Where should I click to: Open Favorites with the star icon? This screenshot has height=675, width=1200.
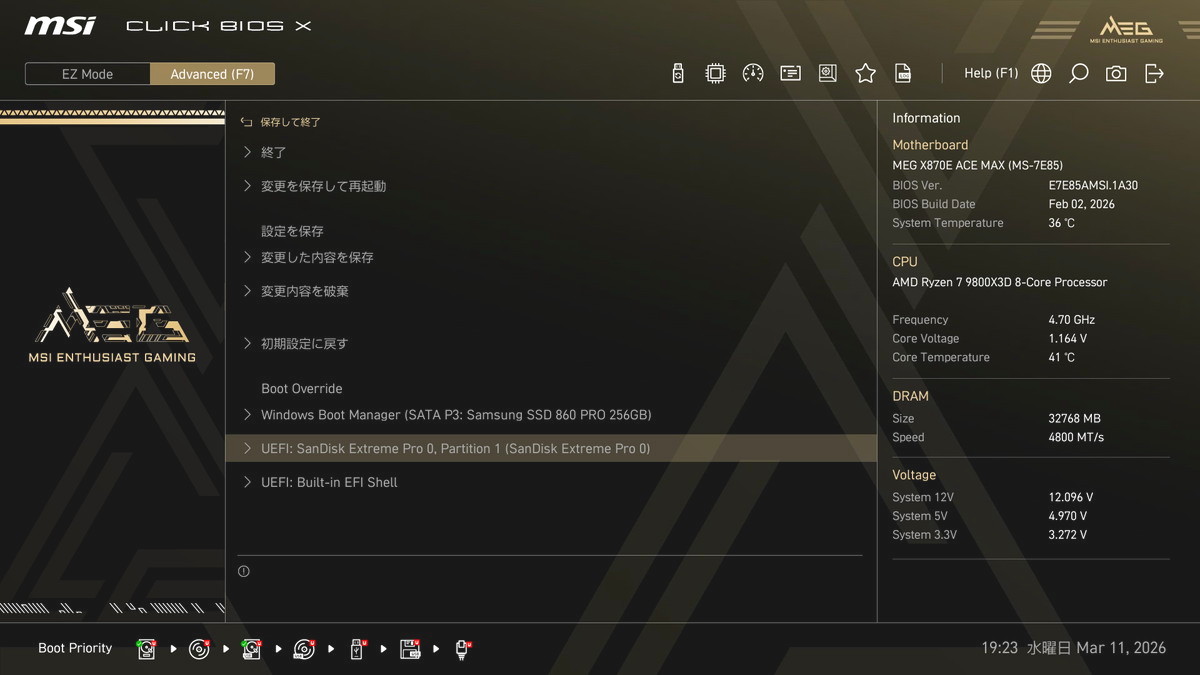click(865, 73)
